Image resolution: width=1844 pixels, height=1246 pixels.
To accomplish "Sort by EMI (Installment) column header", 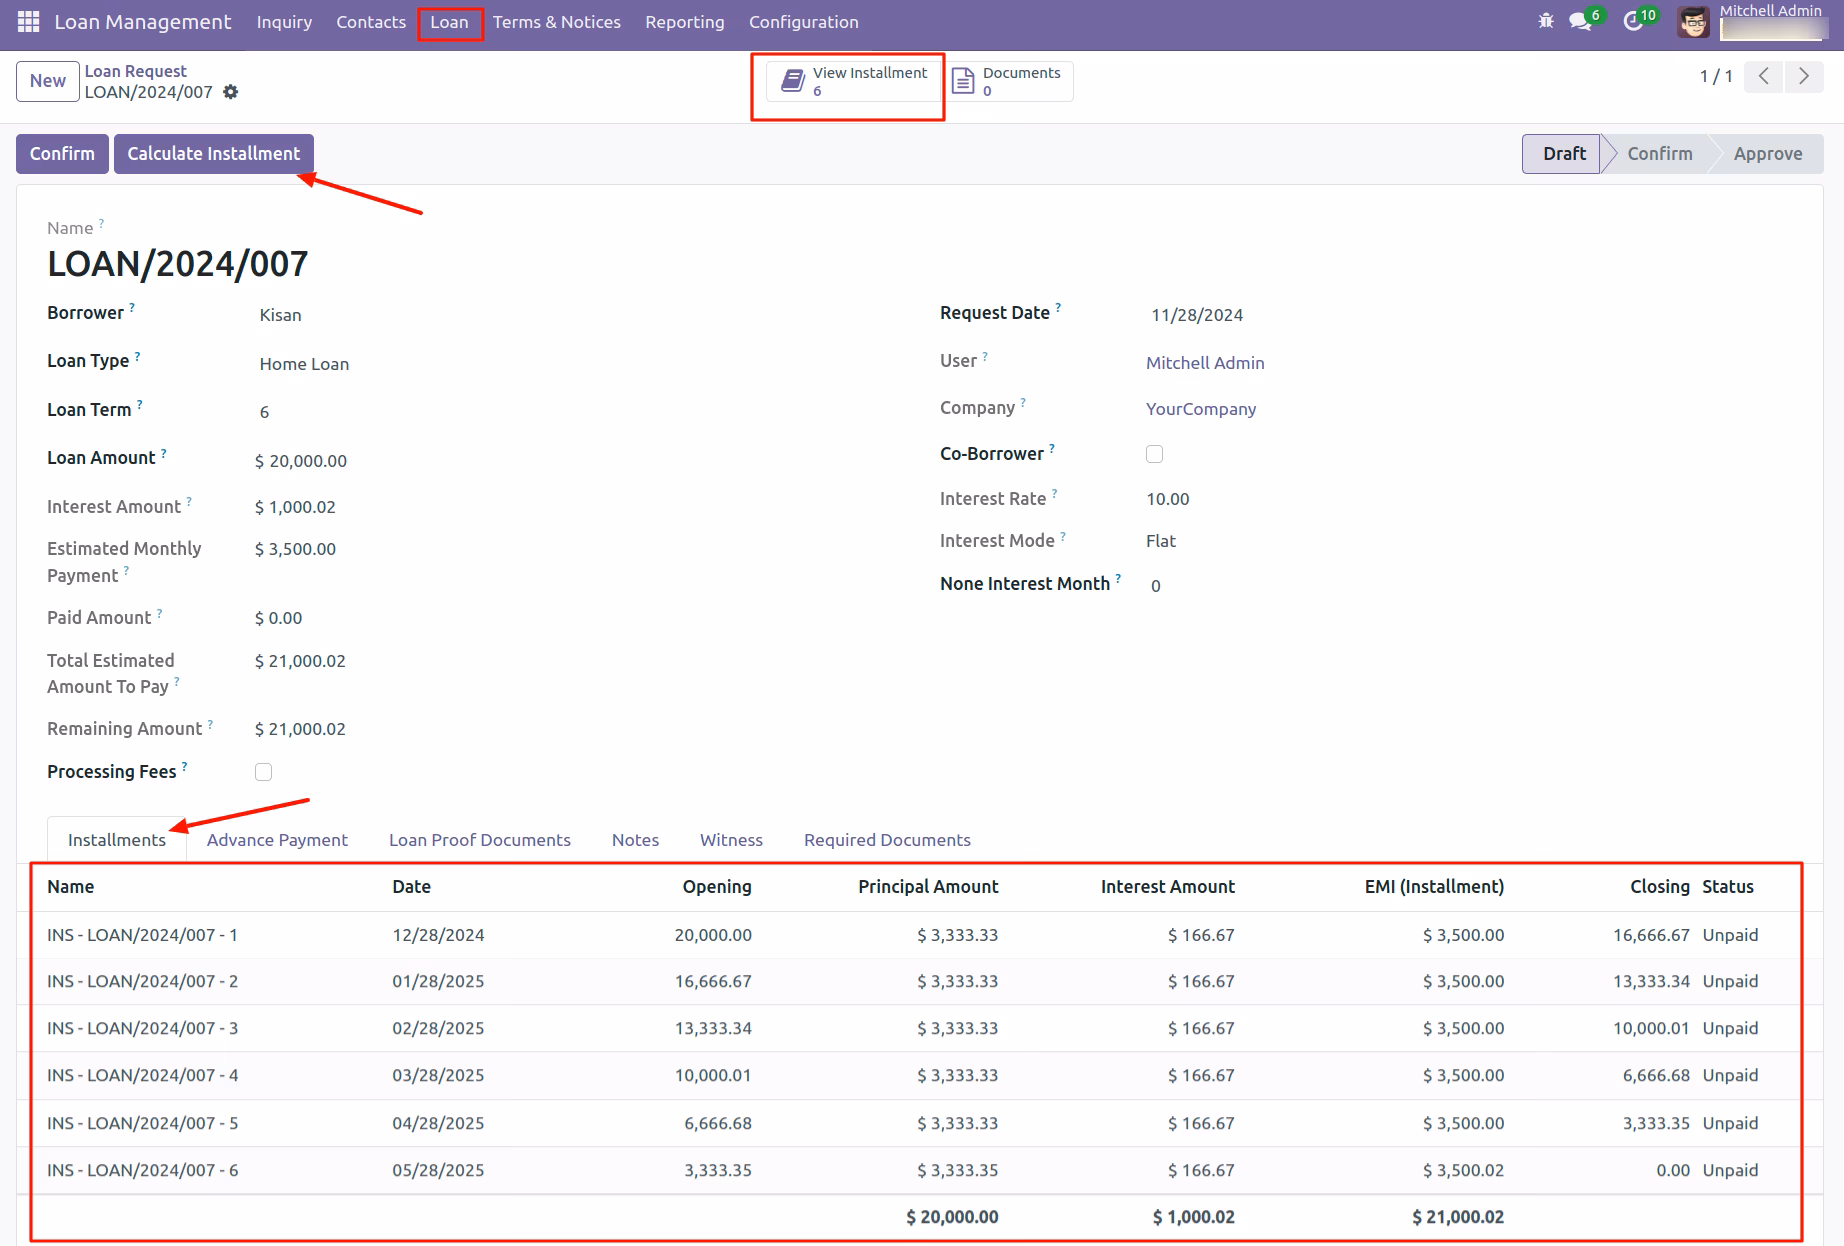I will (1434, 887).
